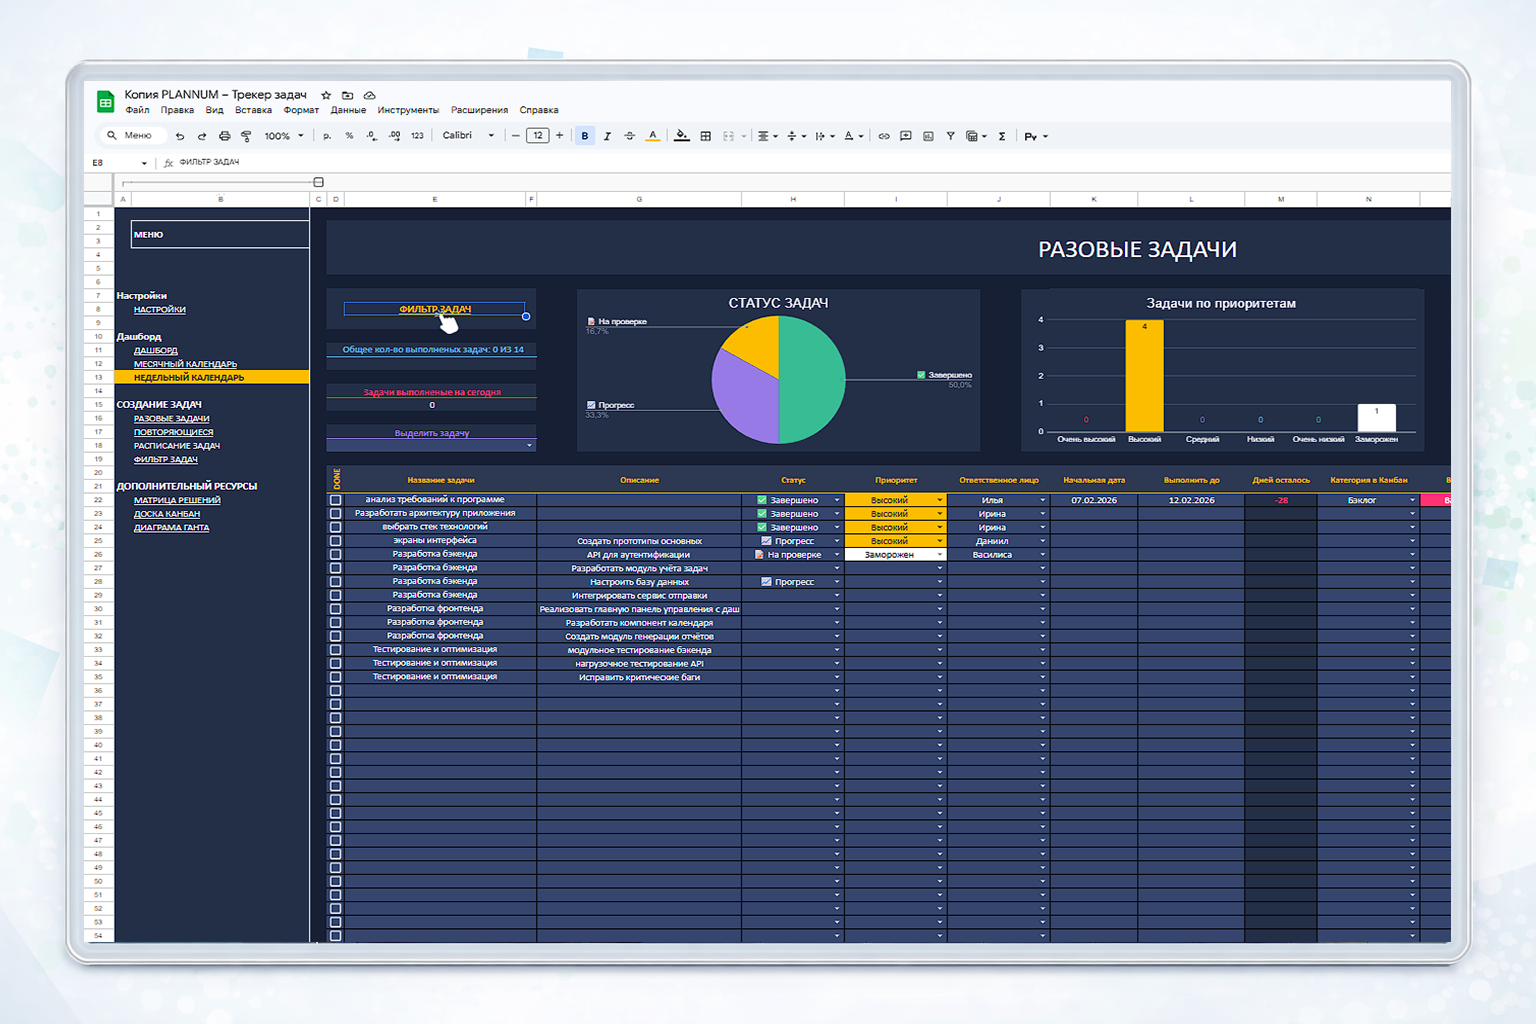
Task: Go to ДОСКА КАНБАН link in sidebar
Action: 167,514
